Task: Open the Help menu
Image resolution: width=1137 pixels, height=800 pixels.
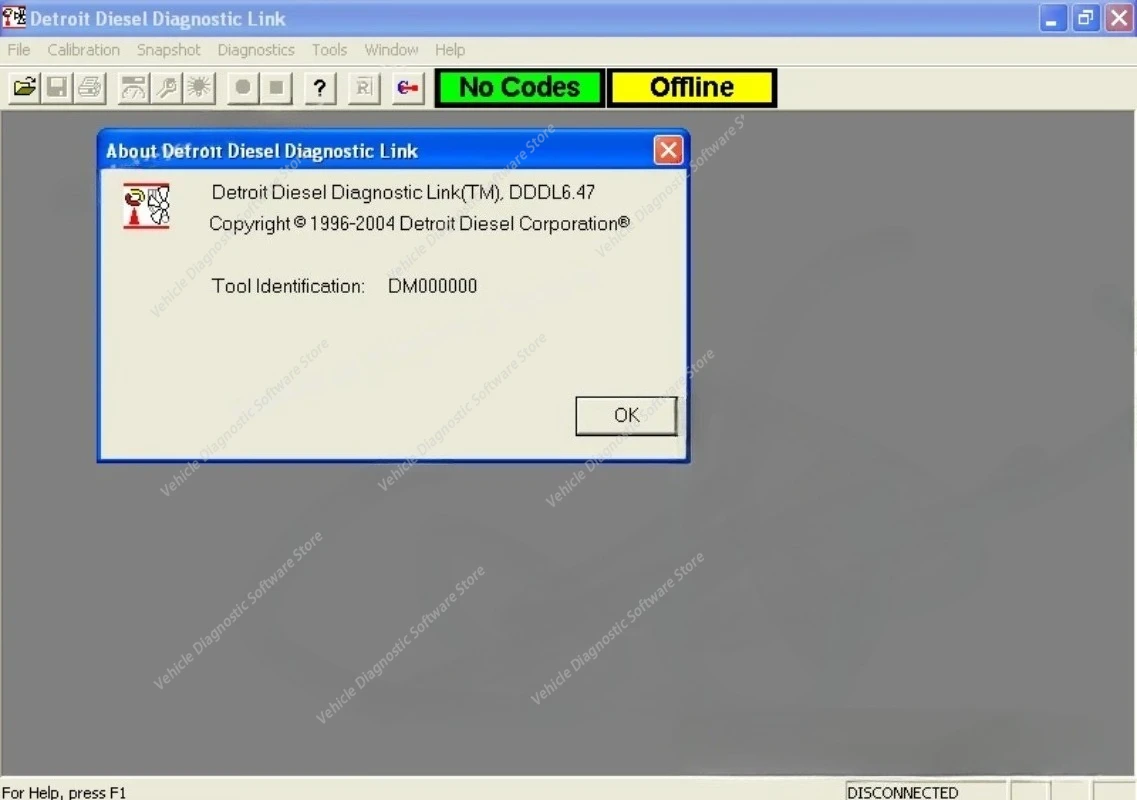Action: pyautogui.click(x=450, y=50)
